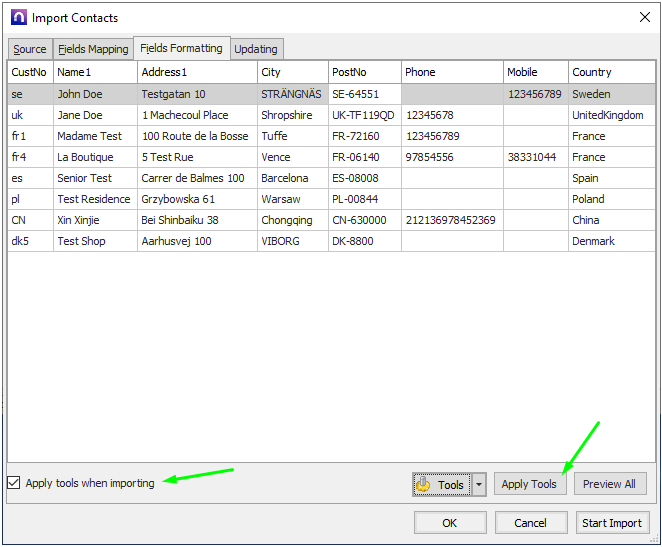This screenshot has height=547, width=662.
Task: Click the app logo in title bar
Action: tap(18, 17)
